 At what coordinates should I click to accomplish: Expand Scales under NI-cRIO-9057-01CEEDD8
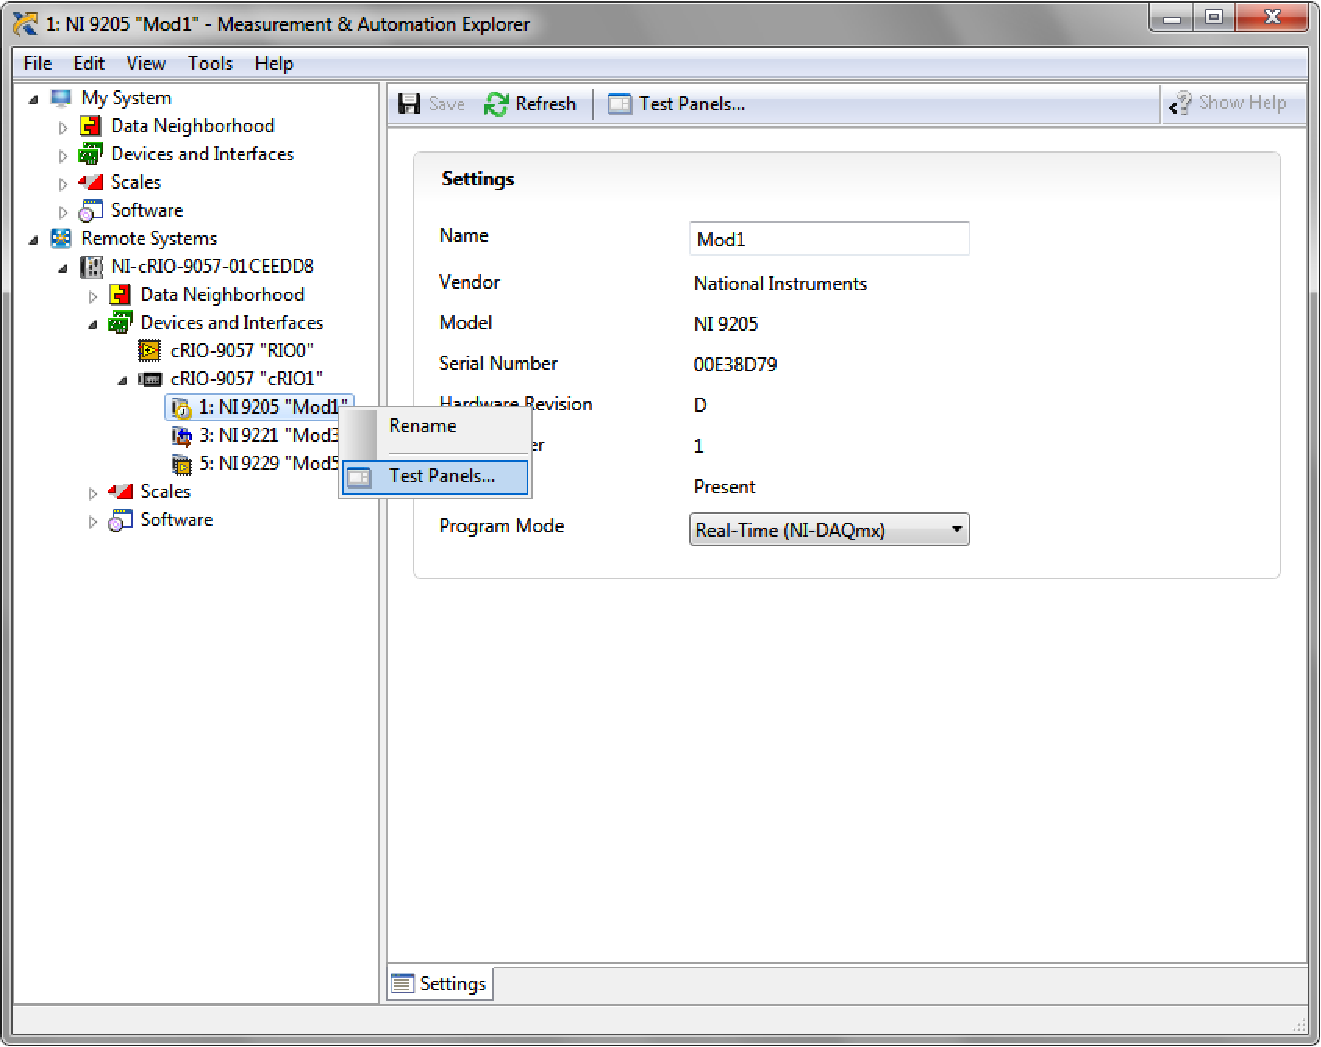(93, 492)
